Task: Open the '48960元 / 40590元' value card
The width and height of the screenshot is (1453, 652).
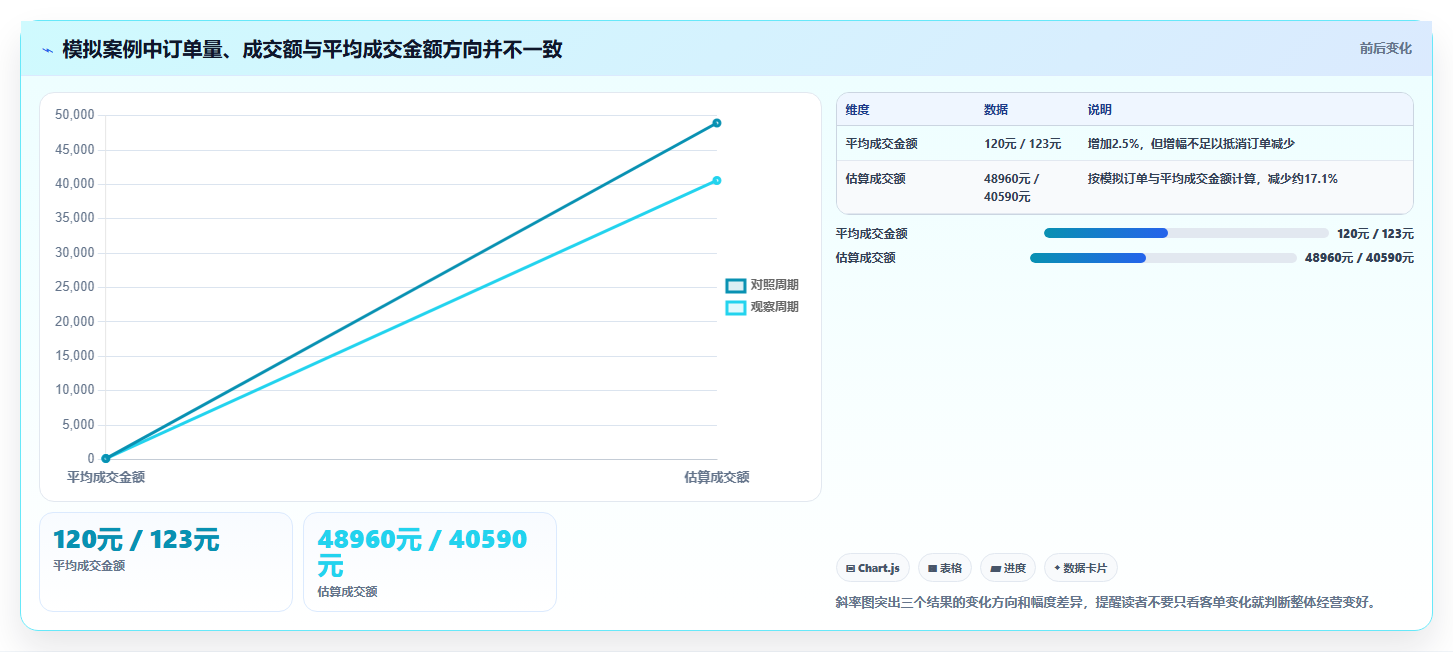Action: tap(430, 561)
